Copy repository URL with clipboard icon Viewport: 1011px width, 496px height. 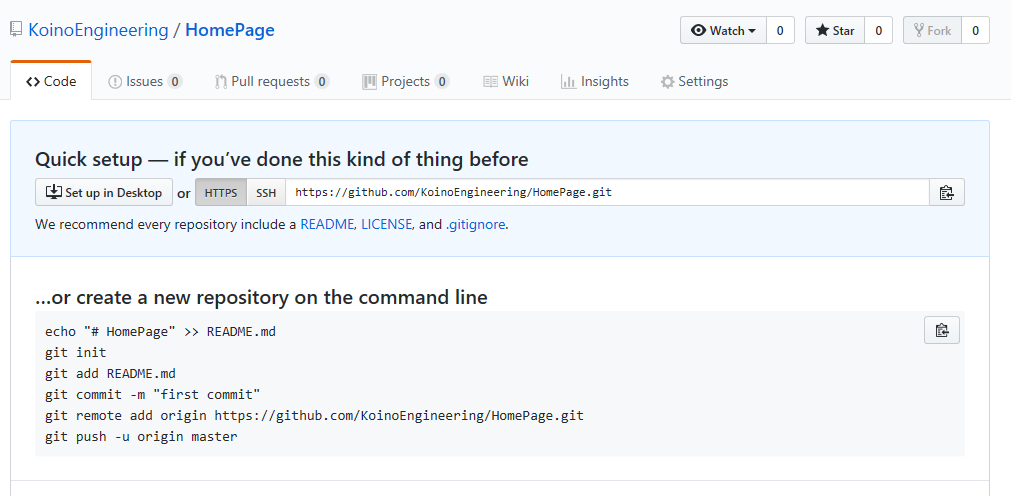point(947,192)
